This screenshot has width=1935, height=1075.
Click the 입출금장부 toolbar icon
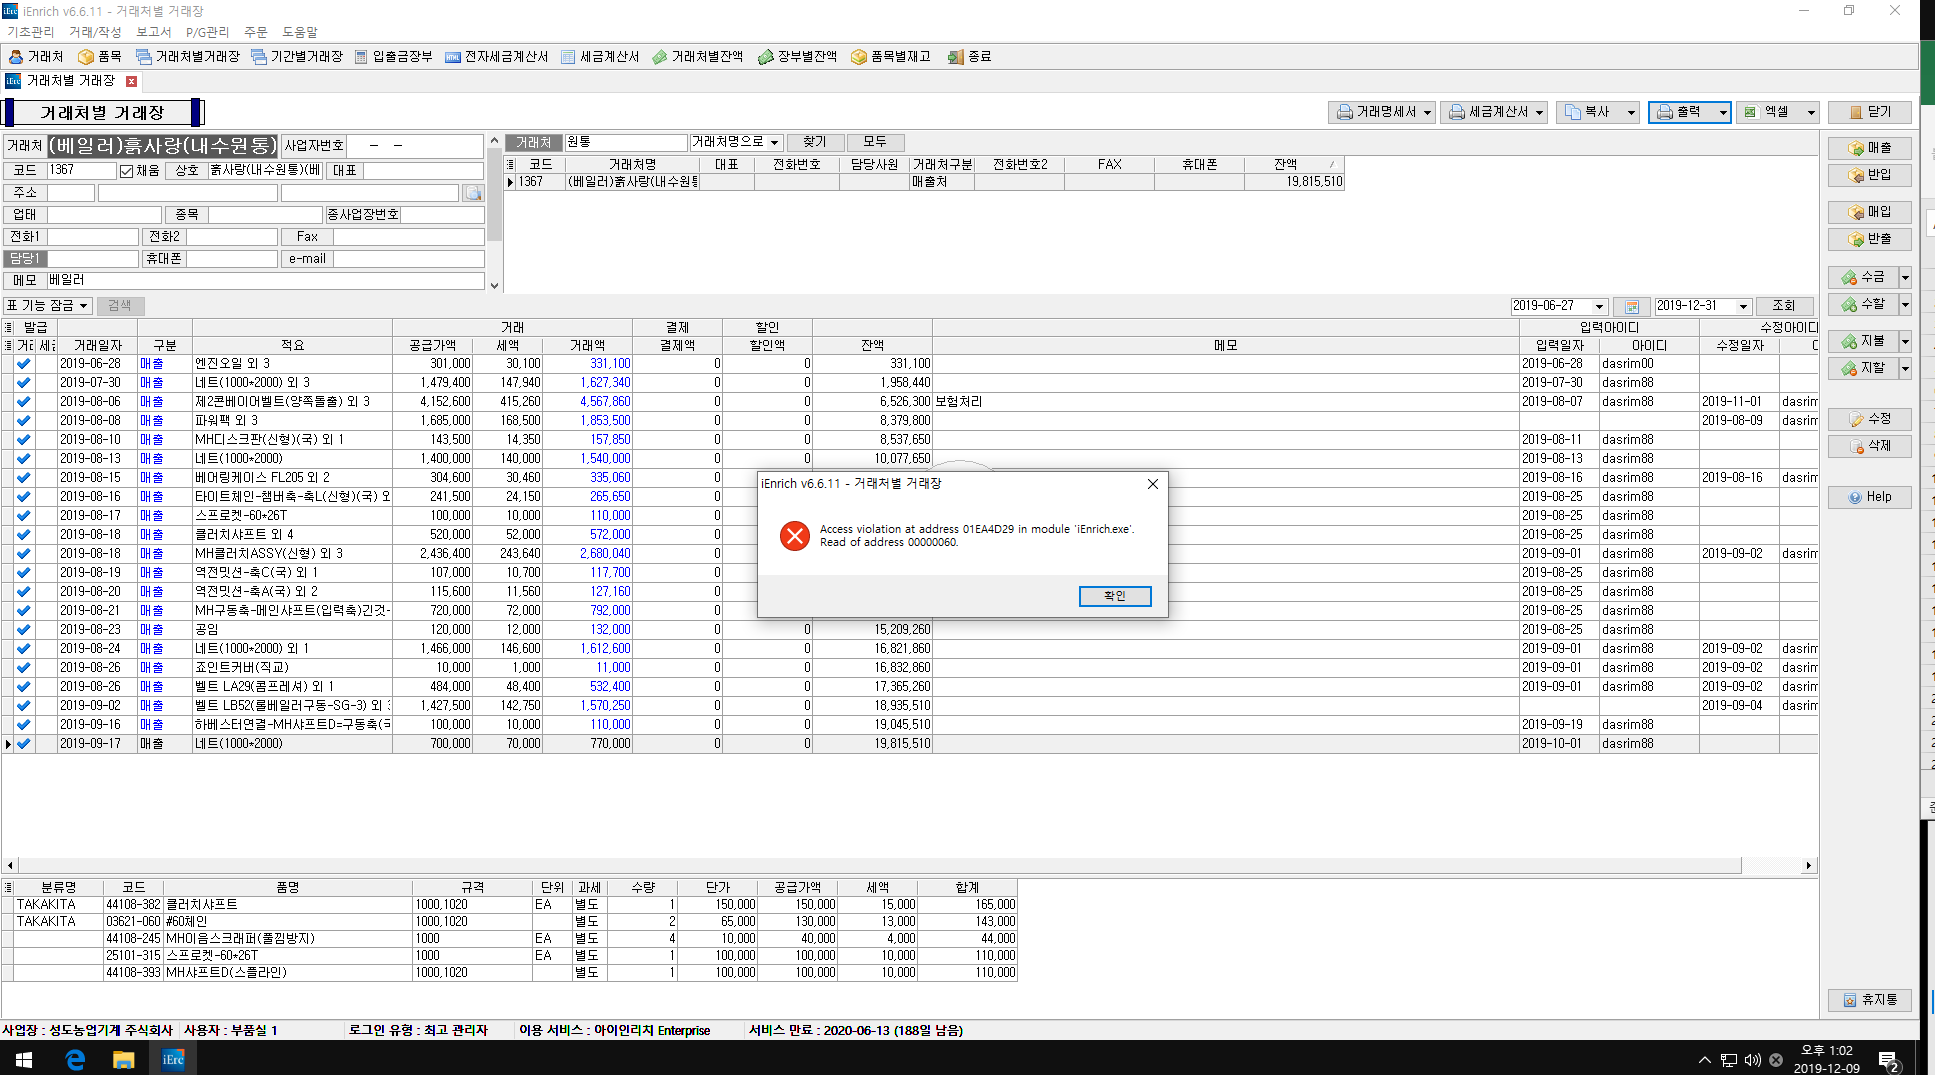[393, 57]
